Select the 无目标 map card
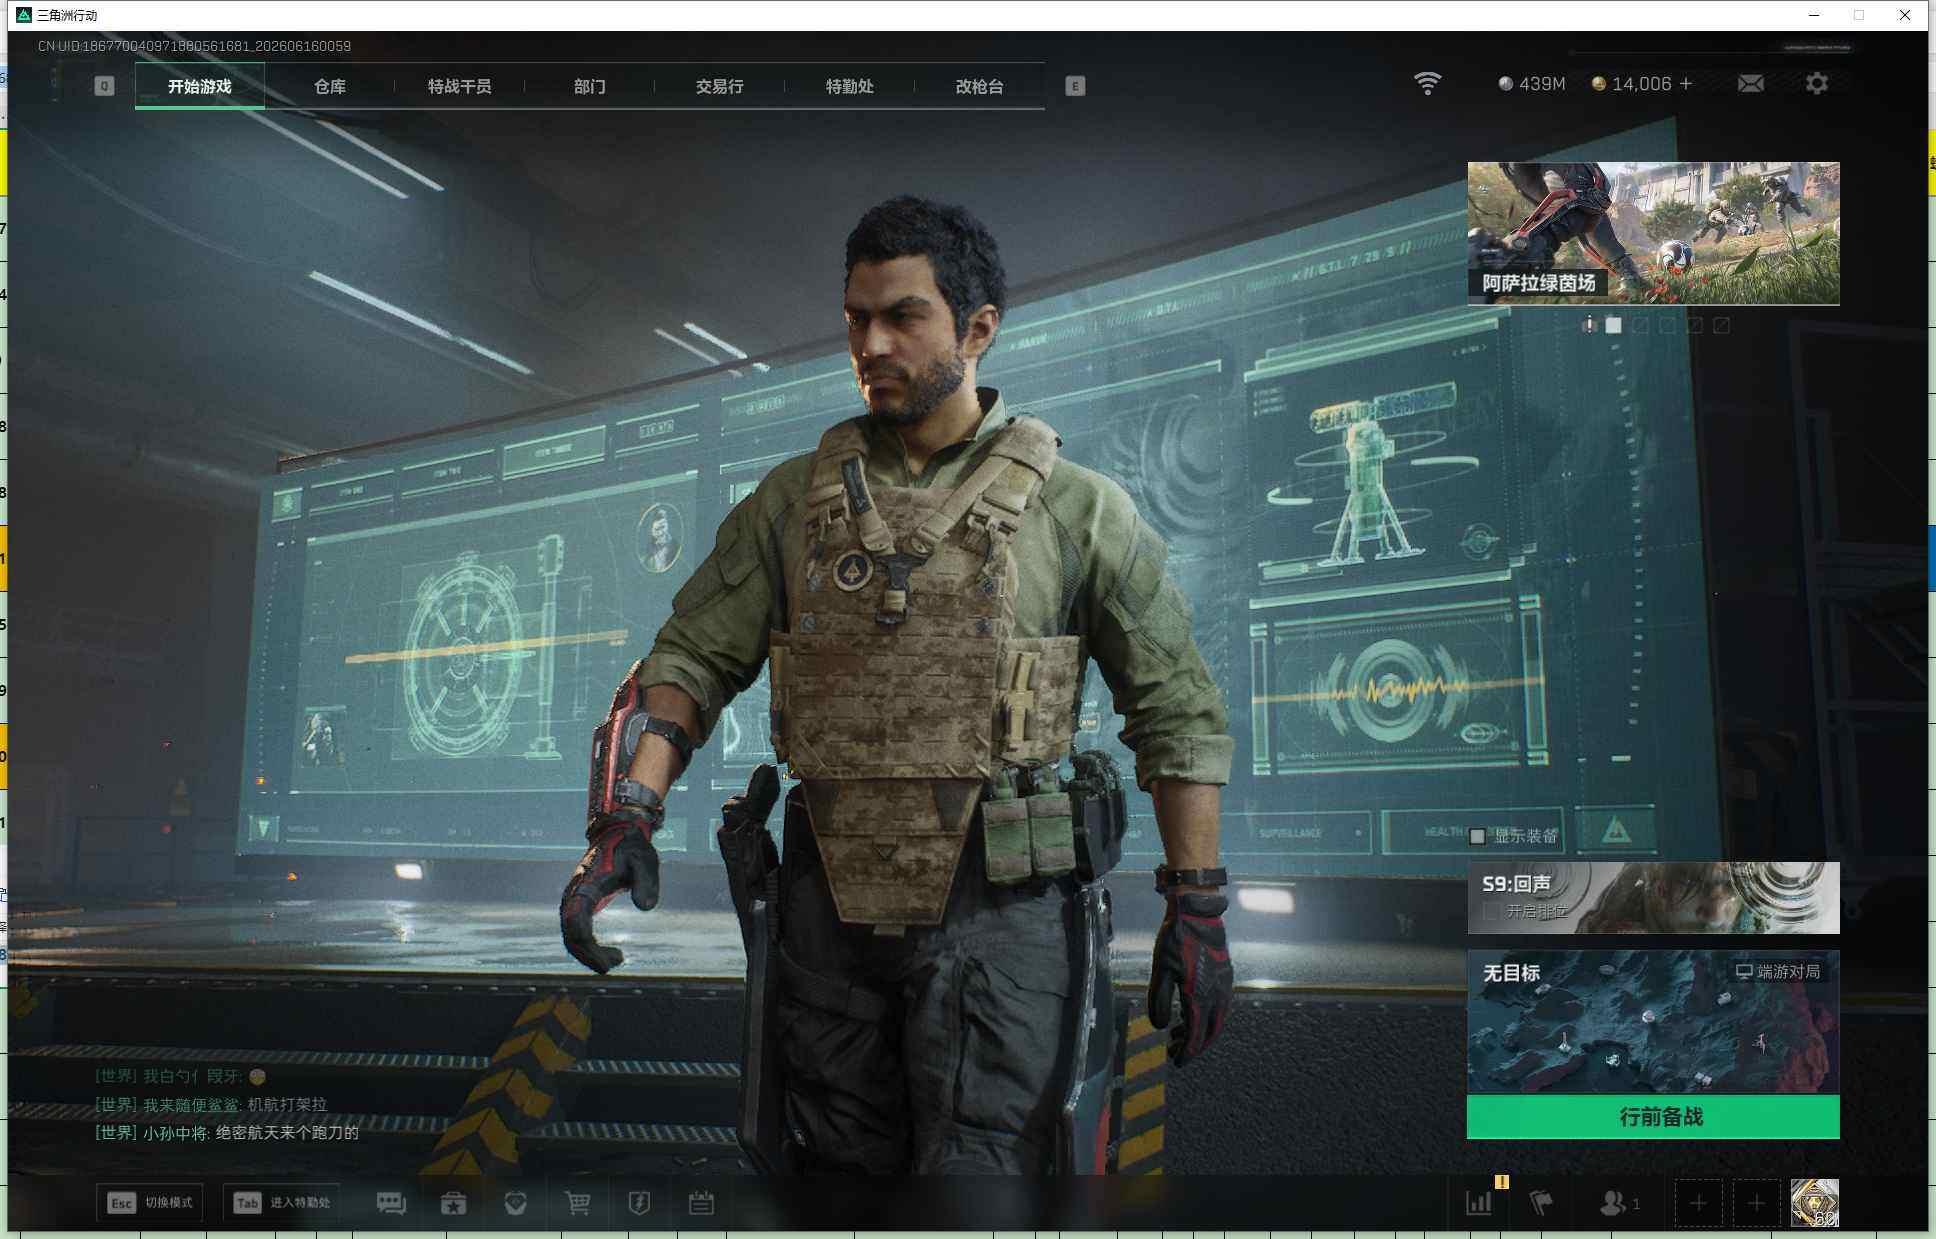The width and height of the screenshot is (1936, 1239). [x=1653, y=1022]
